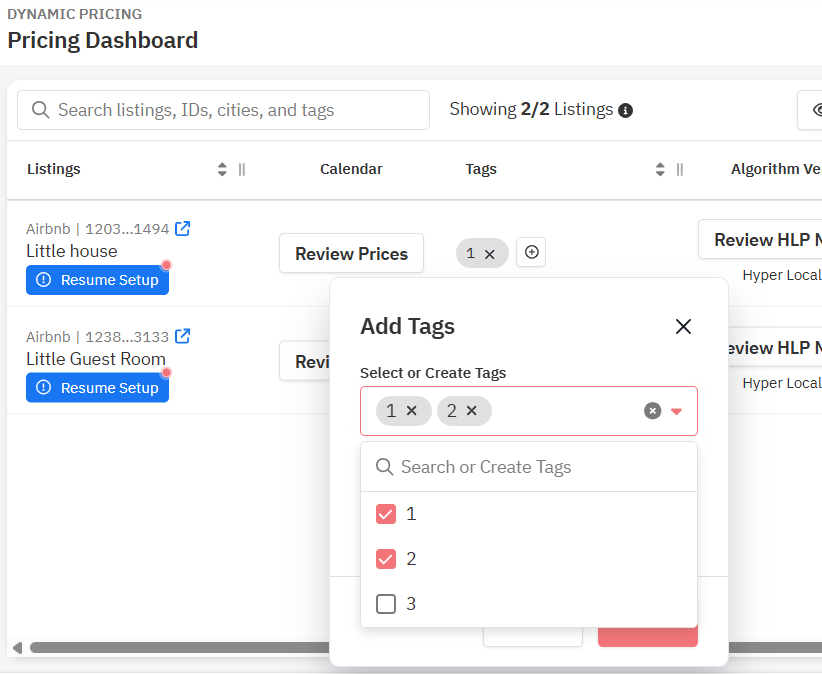Uncheck tag 2 checkbox
The height and width of the screenshot is (674, 822).
pyautogui.click(x=386, y=559)
